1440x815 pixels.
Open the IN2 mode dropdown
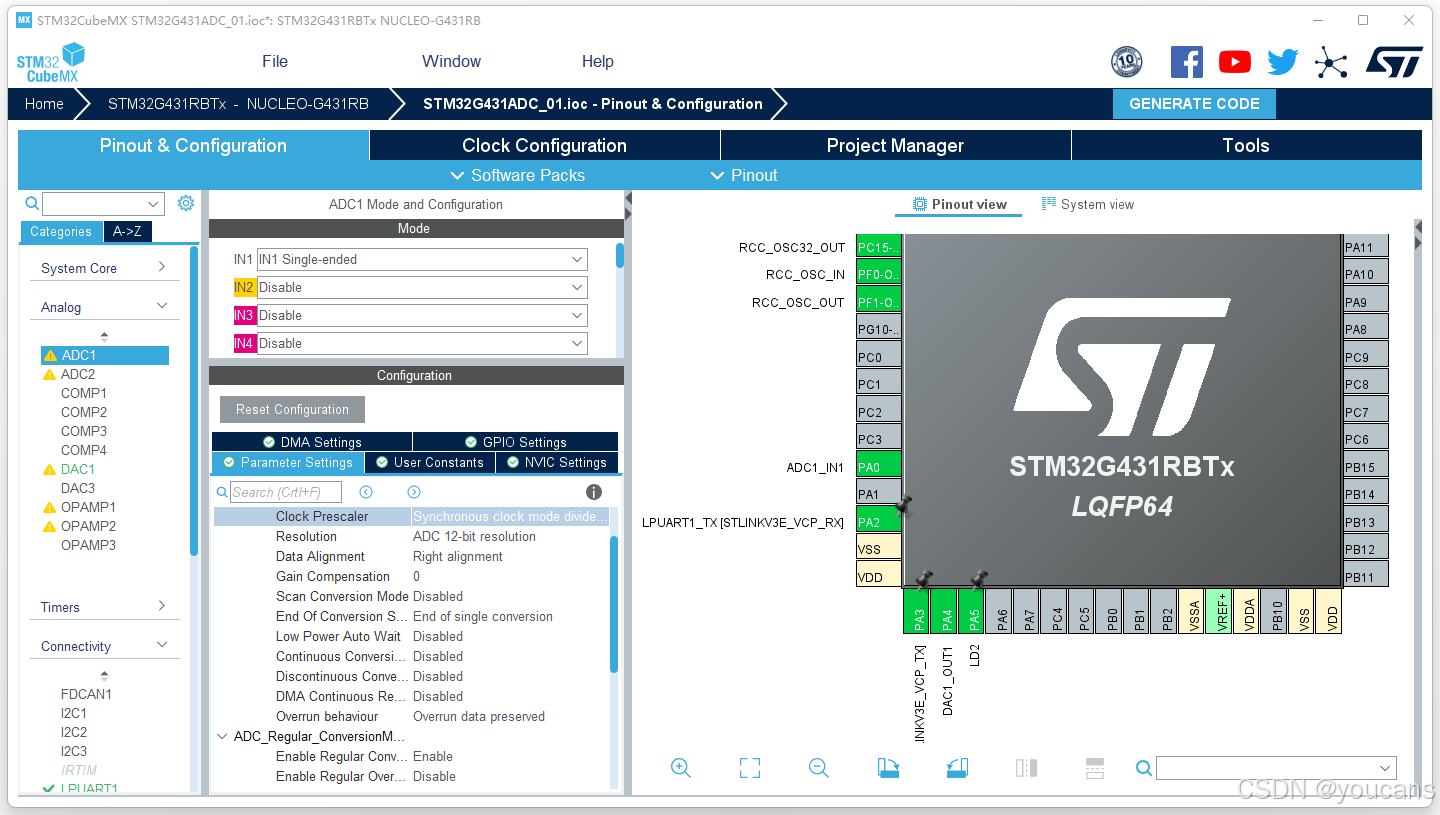(x=422, y=287)
